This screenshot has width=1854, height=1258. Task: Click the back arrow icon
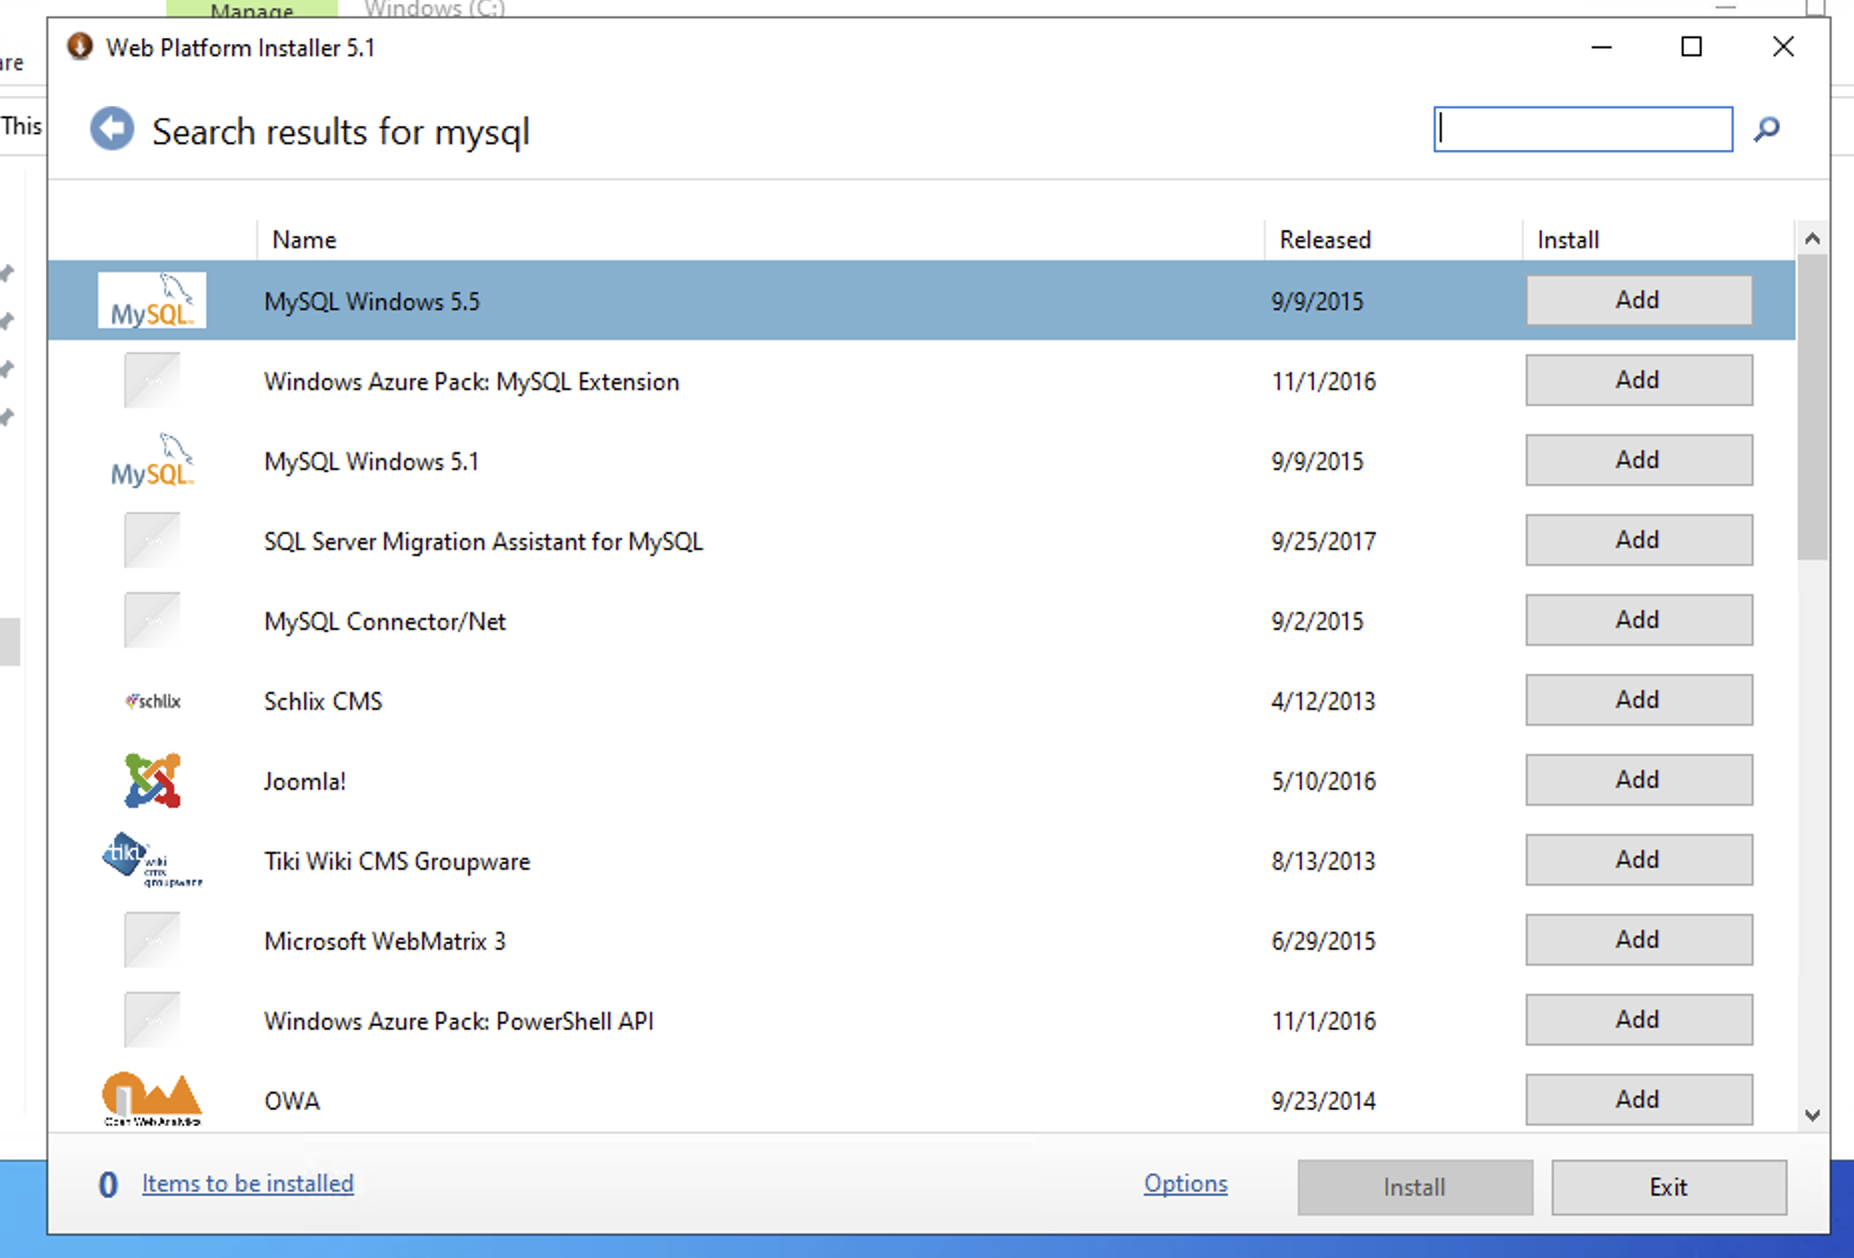click(112, 129)
